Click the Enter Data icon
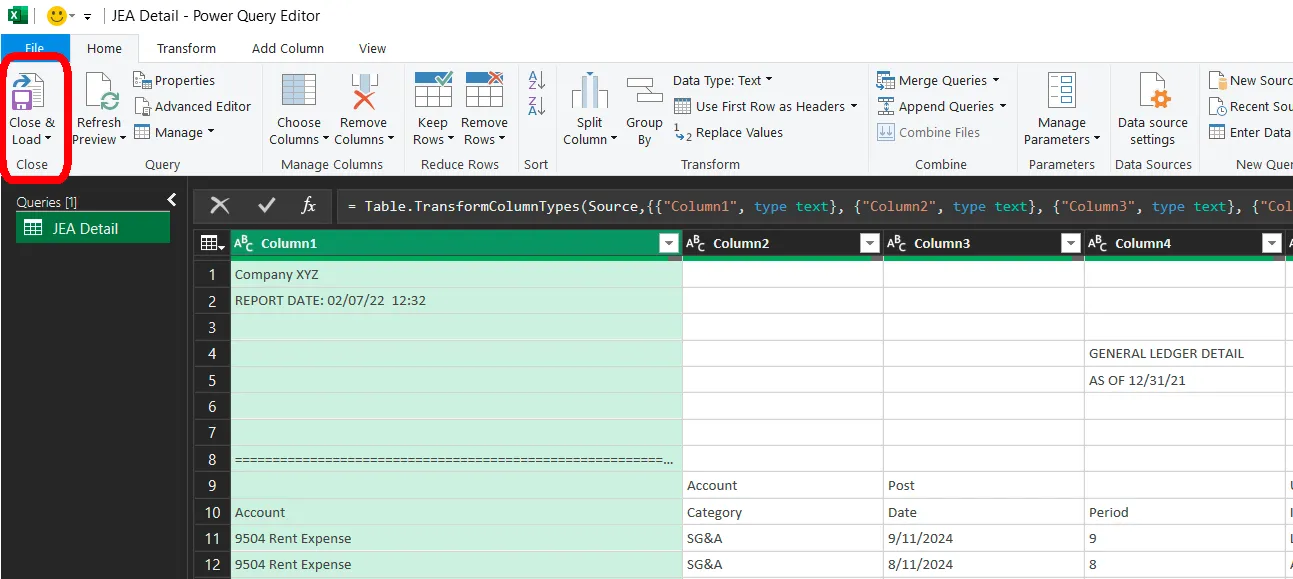 pos(1217,132)
